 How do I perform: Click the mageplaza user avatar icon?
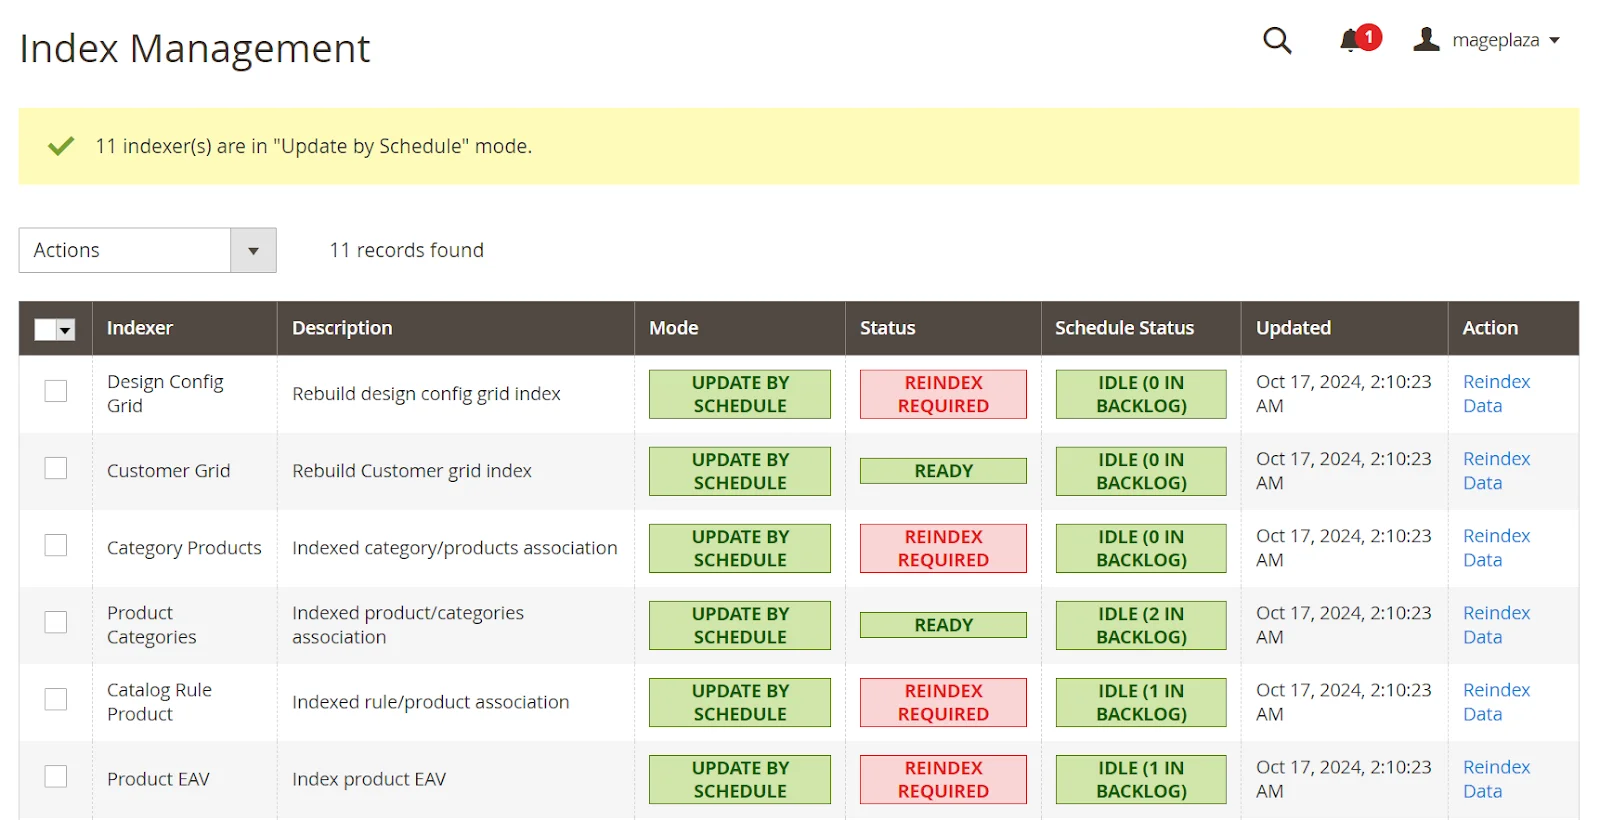1426,40
